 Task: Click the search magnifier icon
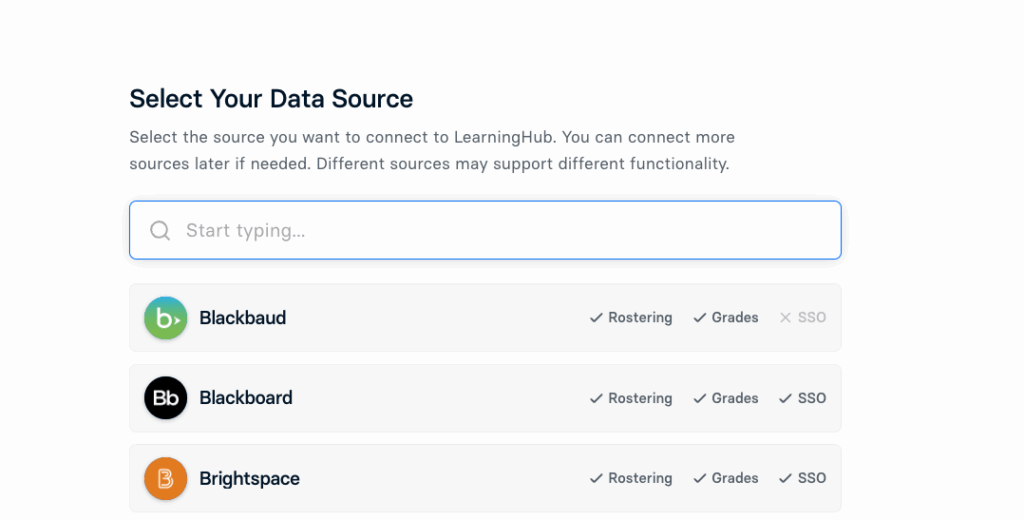[160, 231]
